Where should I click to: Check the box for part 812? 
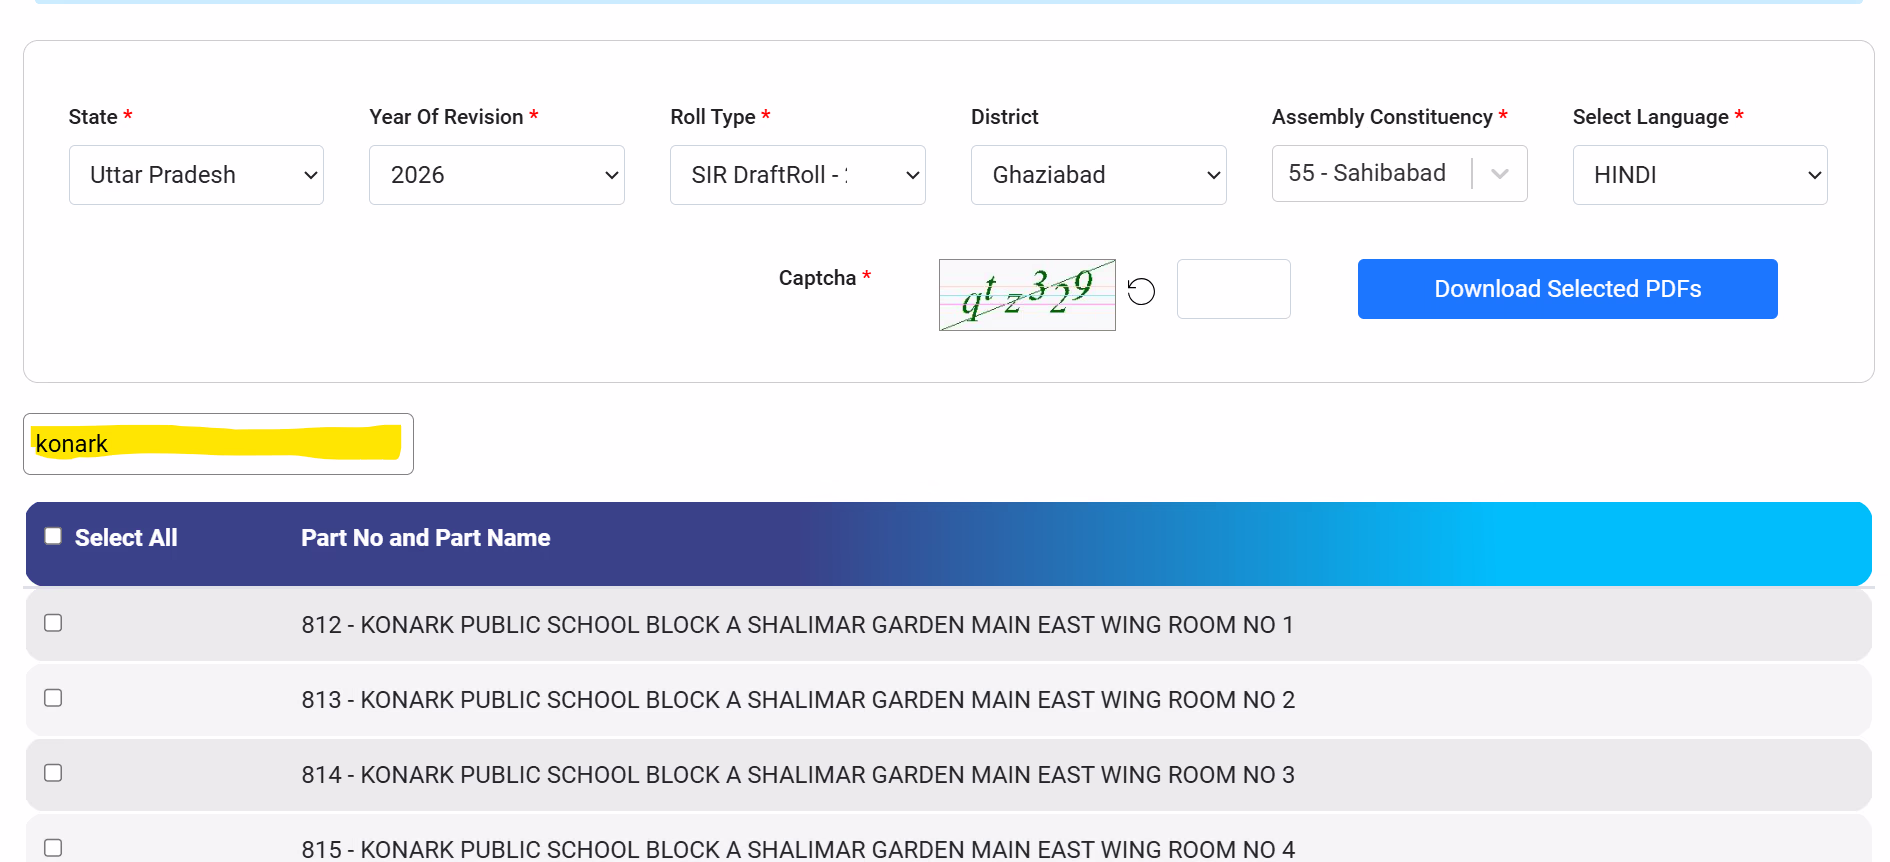[53, 623]
